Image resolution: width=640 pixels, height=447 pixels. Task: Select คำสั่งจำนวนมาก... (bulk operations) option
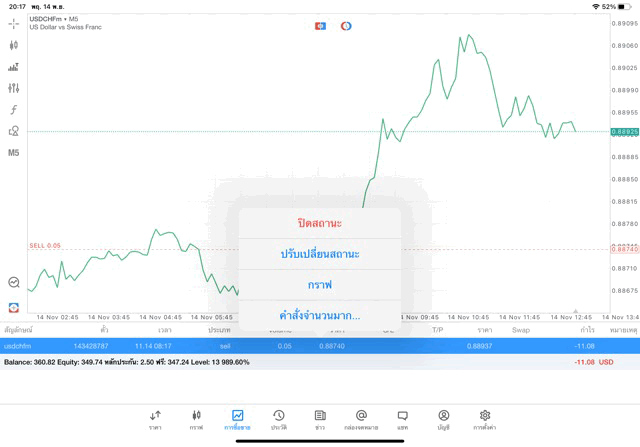[320, 316]
